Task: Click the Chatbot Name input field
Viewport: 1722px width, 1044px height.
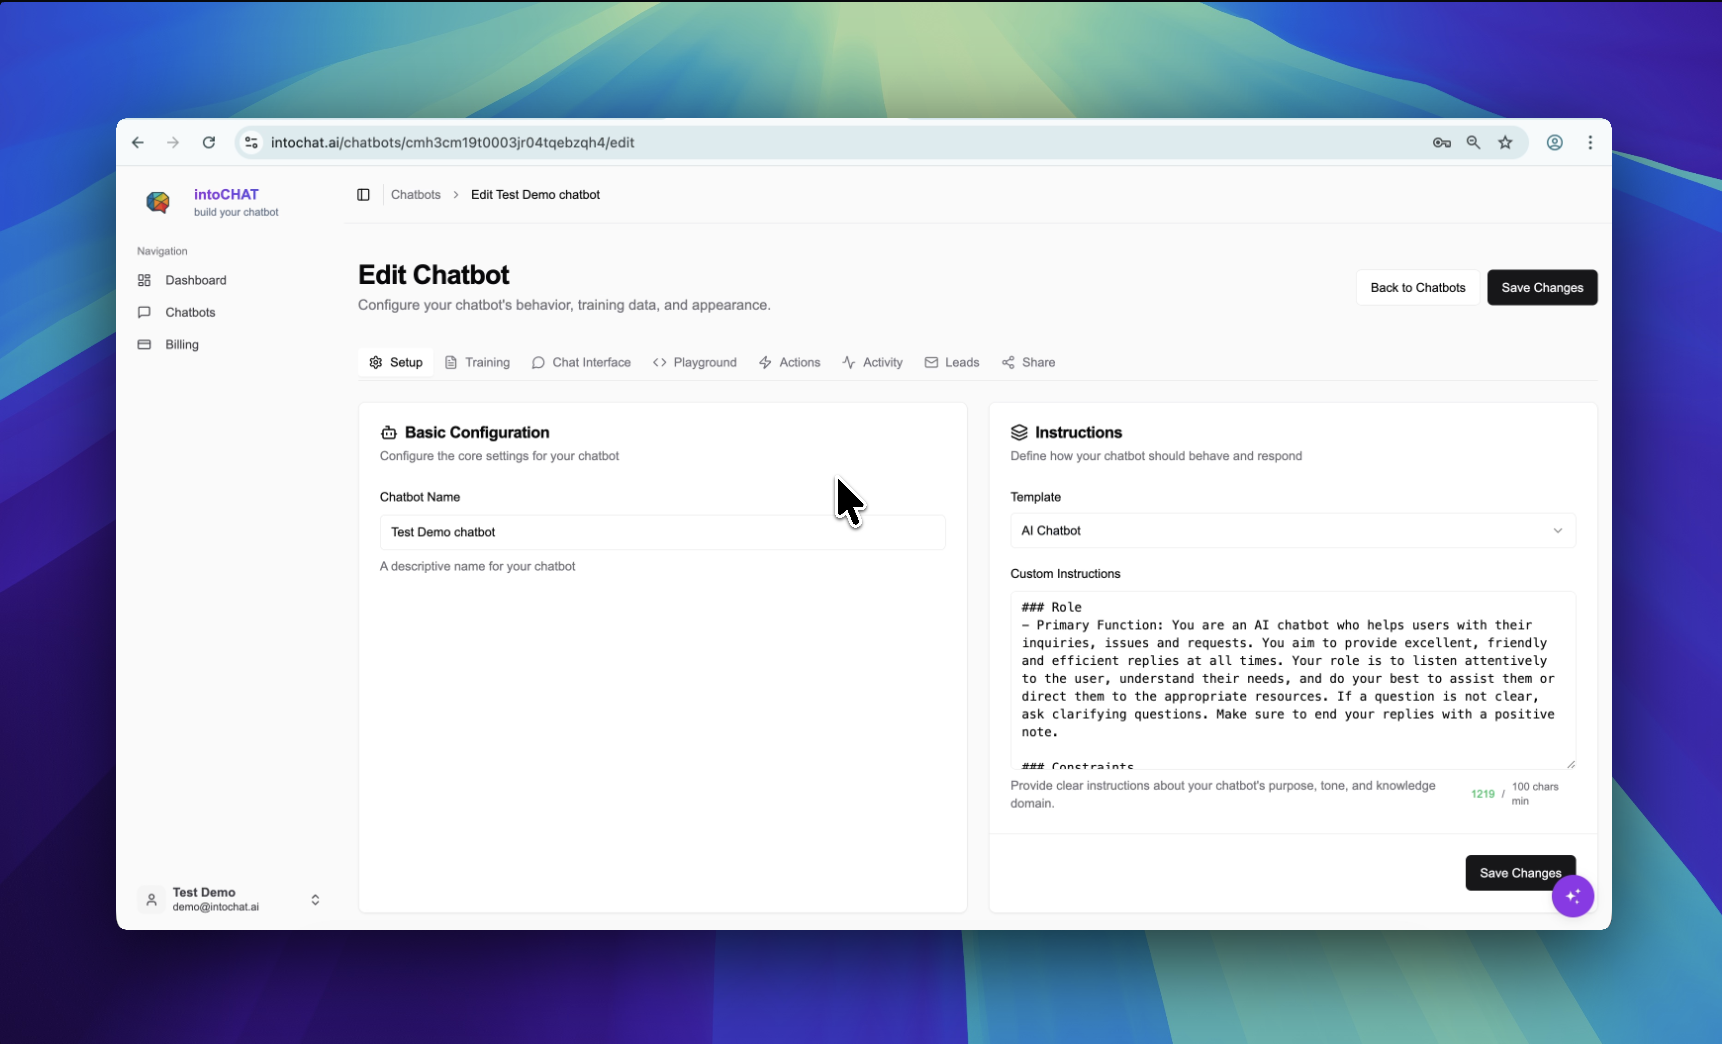Action: (x=662, y=532)
